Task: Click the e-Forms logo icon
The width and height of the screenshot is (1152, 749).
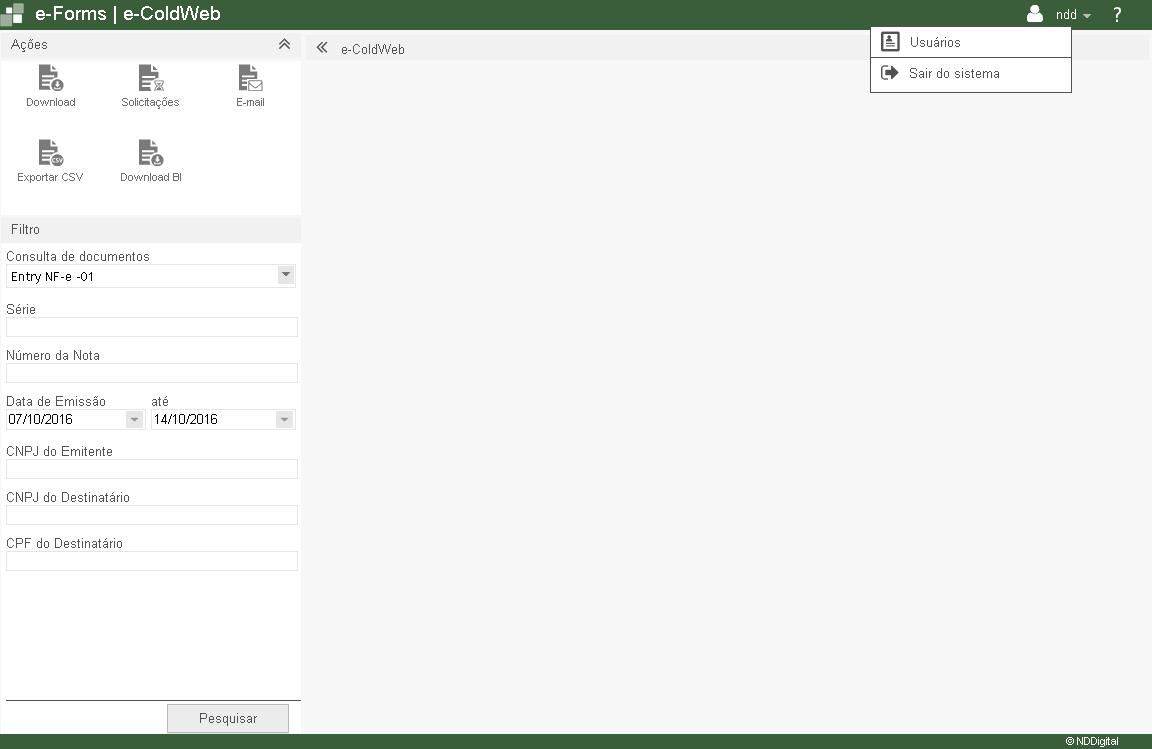Action: [x=12, y=14]
